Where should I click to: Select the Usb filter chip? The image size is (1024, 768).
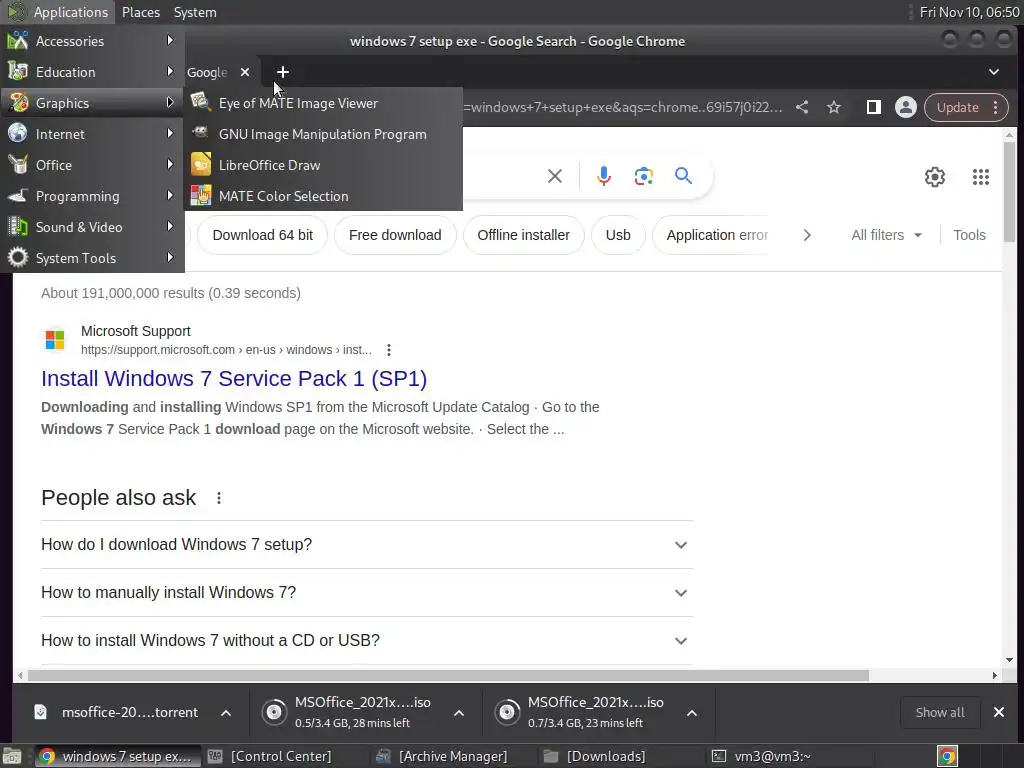618,235
